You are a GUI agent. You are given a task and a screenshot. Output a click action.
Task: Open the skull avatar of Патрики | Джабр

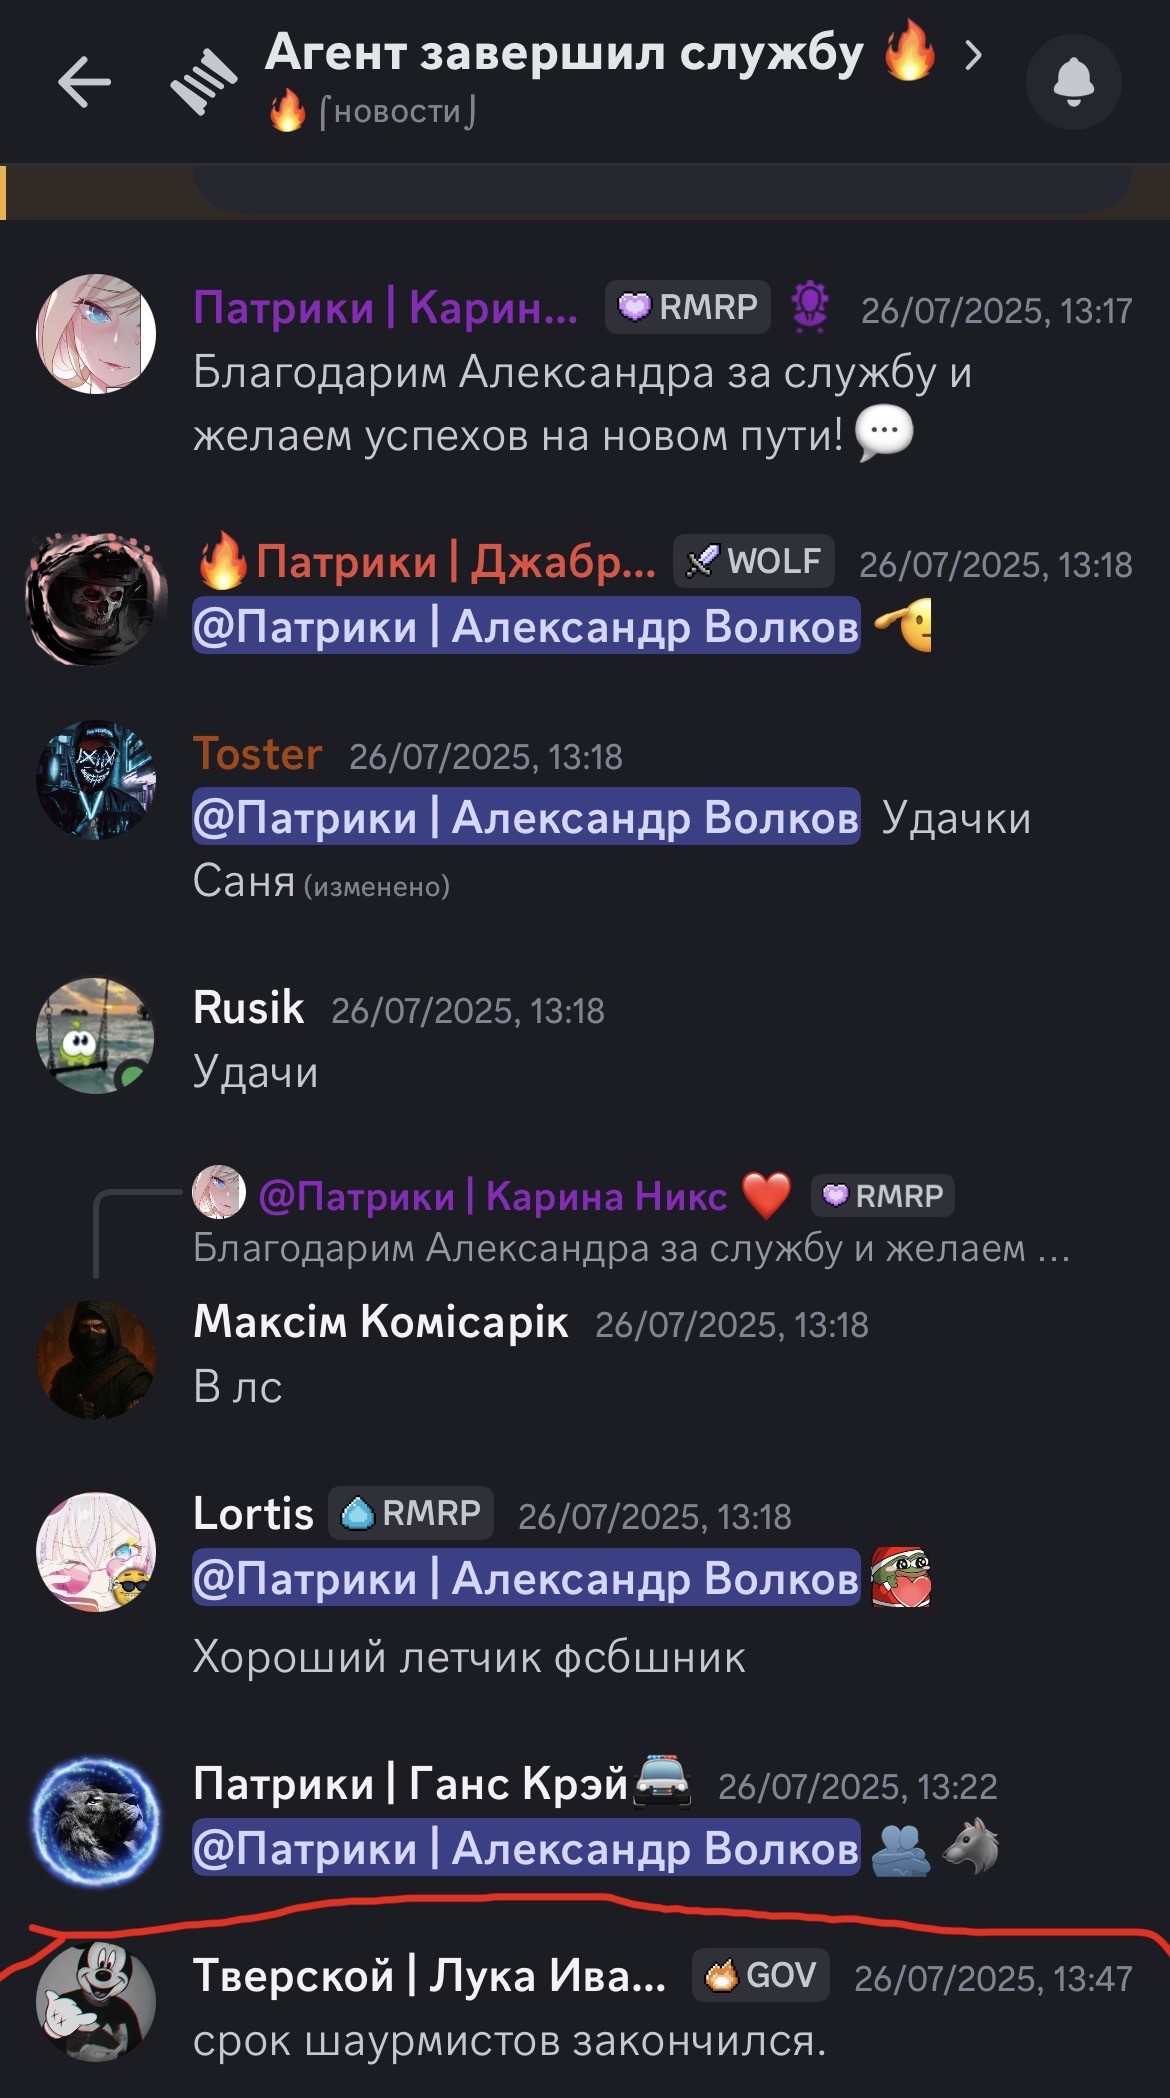(x=96, y=598)
